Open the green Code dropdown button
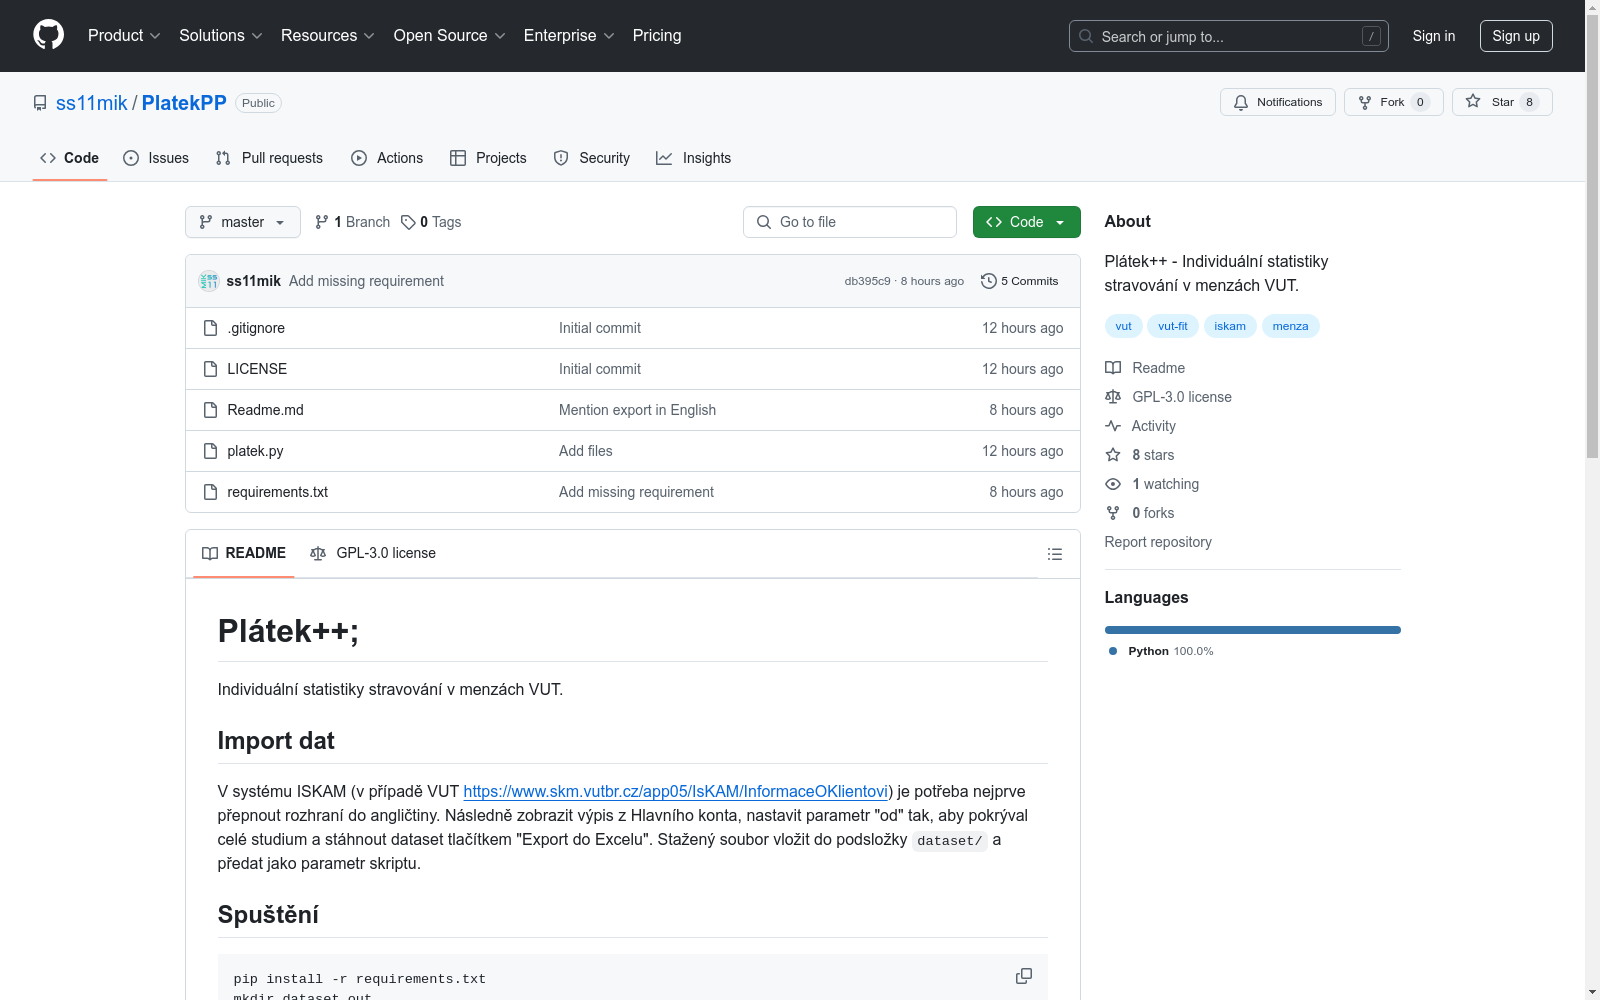 (1026, 222)
